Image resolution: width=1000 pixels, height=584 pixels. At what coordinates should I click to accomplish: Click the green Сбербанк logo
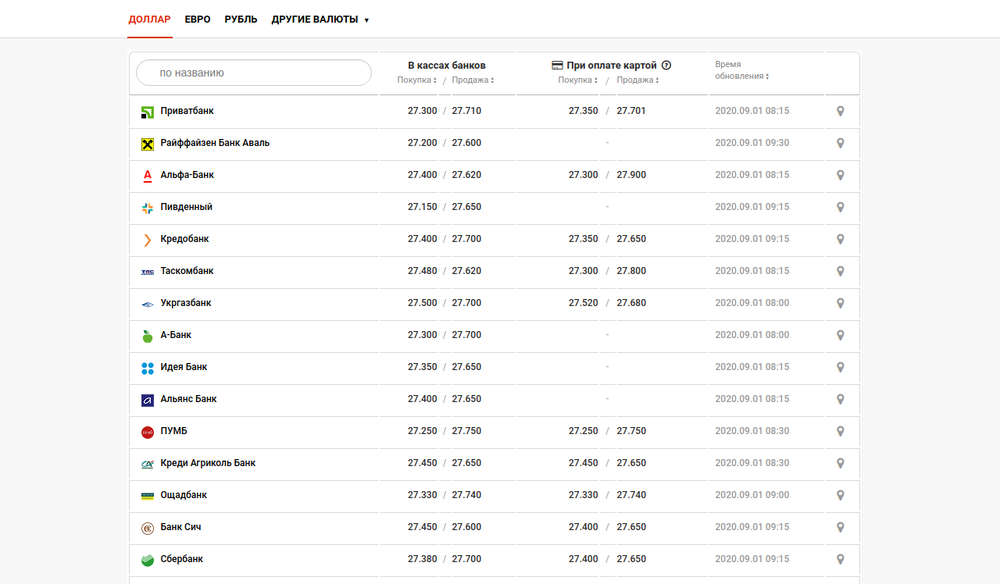(x=147, y=560)
